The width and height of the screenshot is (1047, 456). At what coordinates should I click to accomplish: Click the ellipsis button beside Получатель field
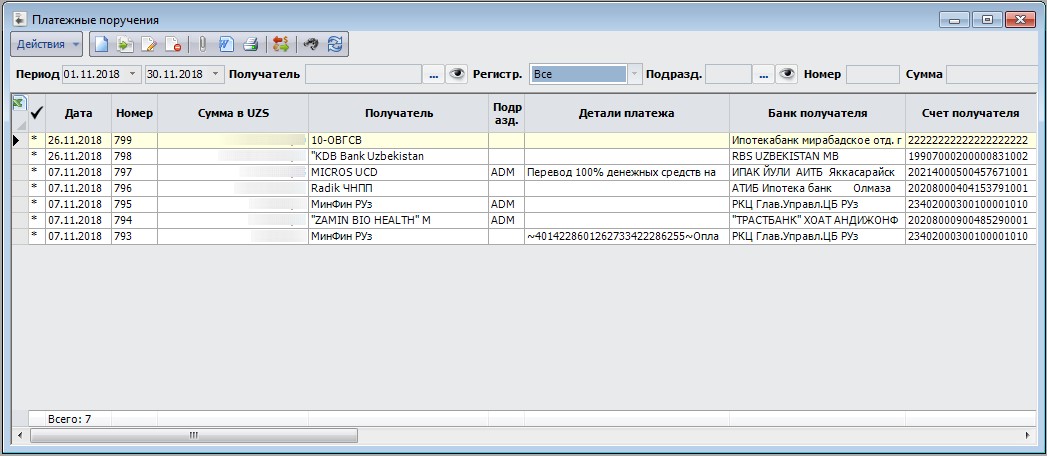pos(433,75)
